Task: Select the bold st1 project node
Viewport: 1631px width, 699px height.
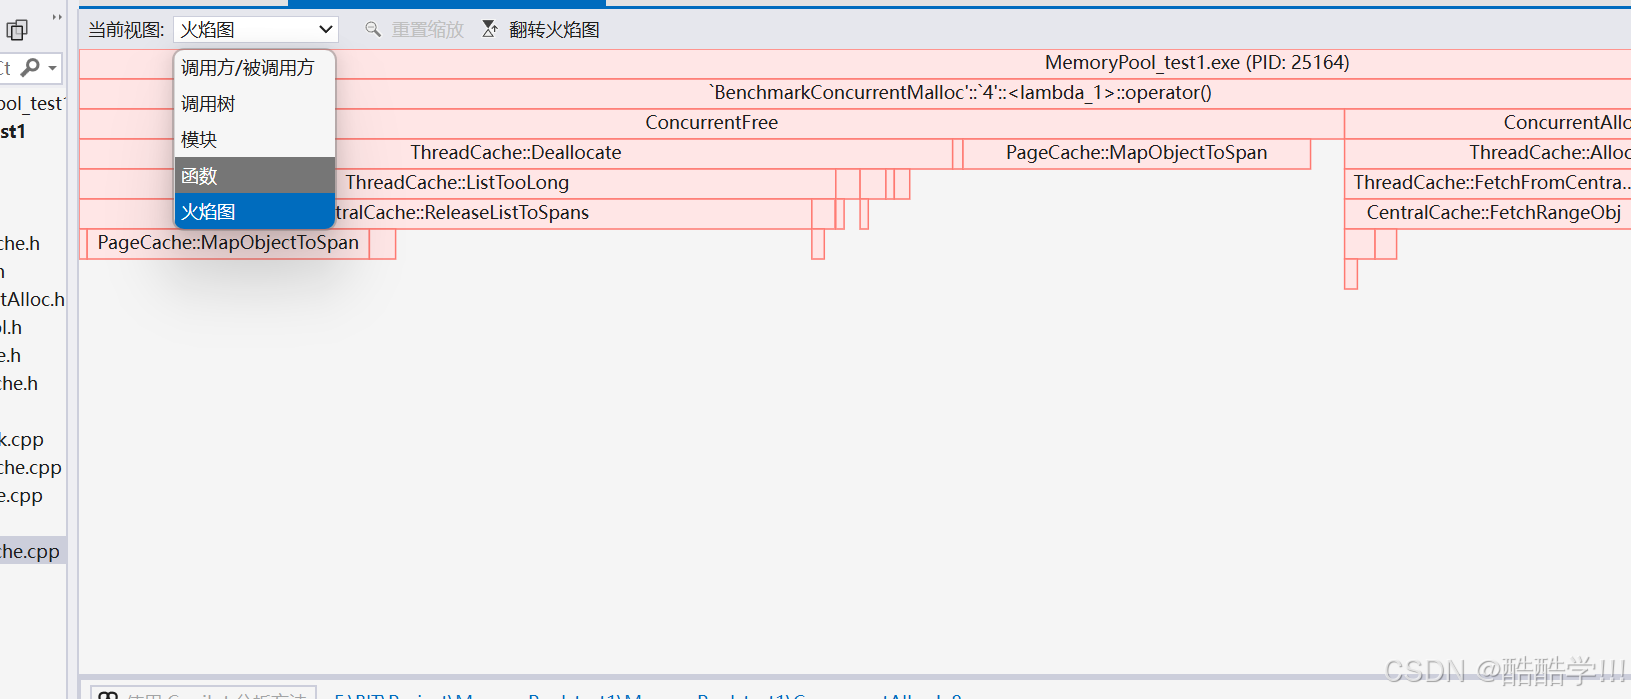Action: point(13,131)
